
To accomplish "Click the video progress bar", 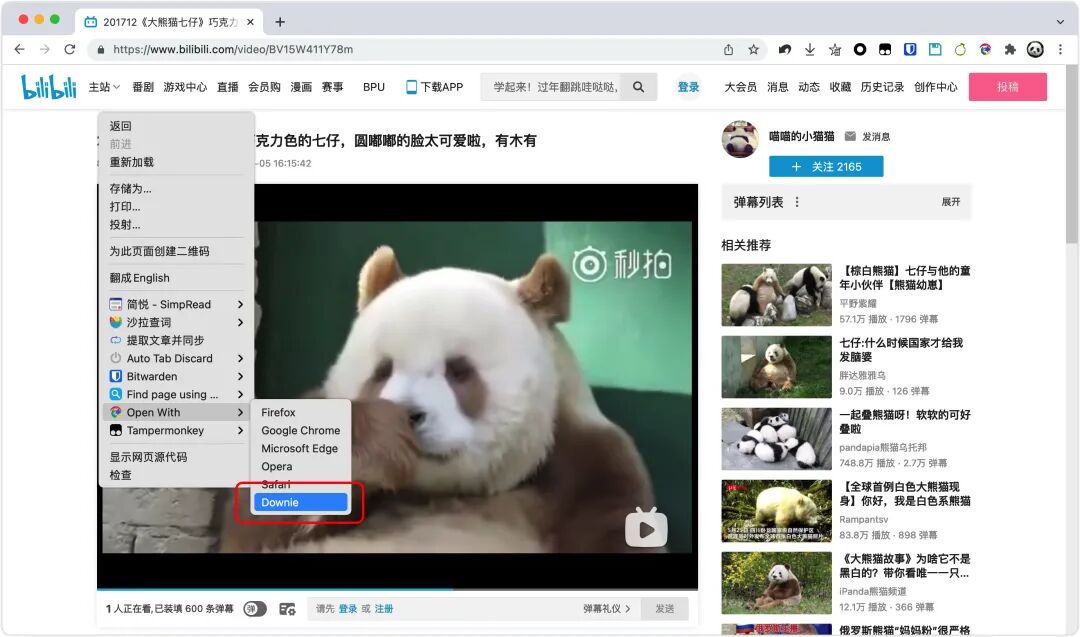I will tap(397, 589).
